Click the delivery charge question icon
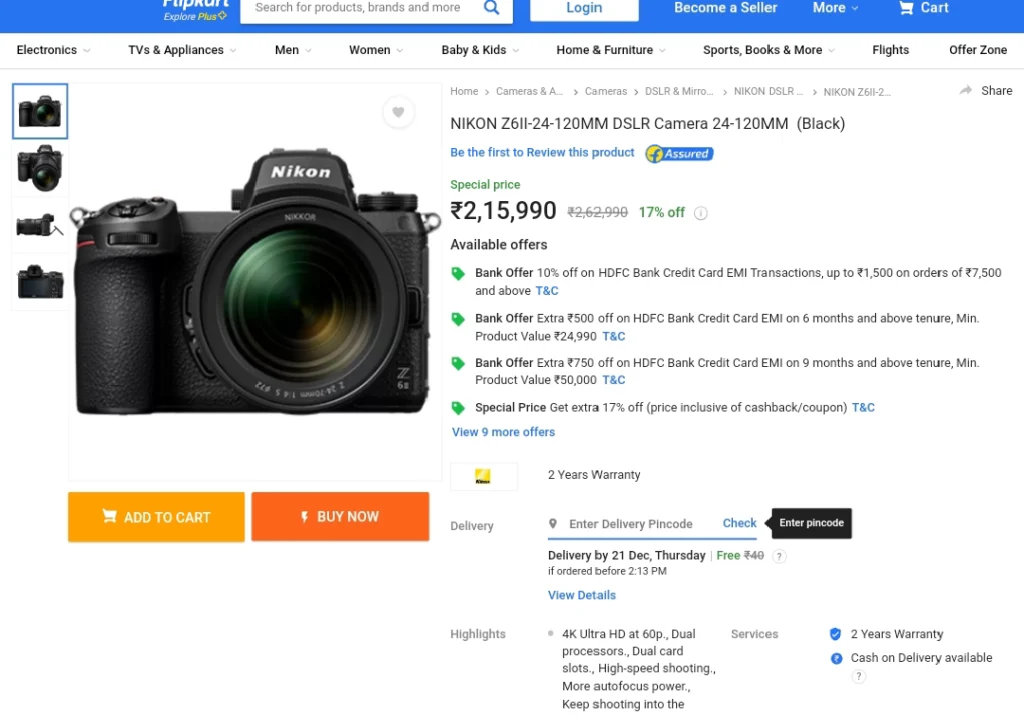 coord(779,556)
